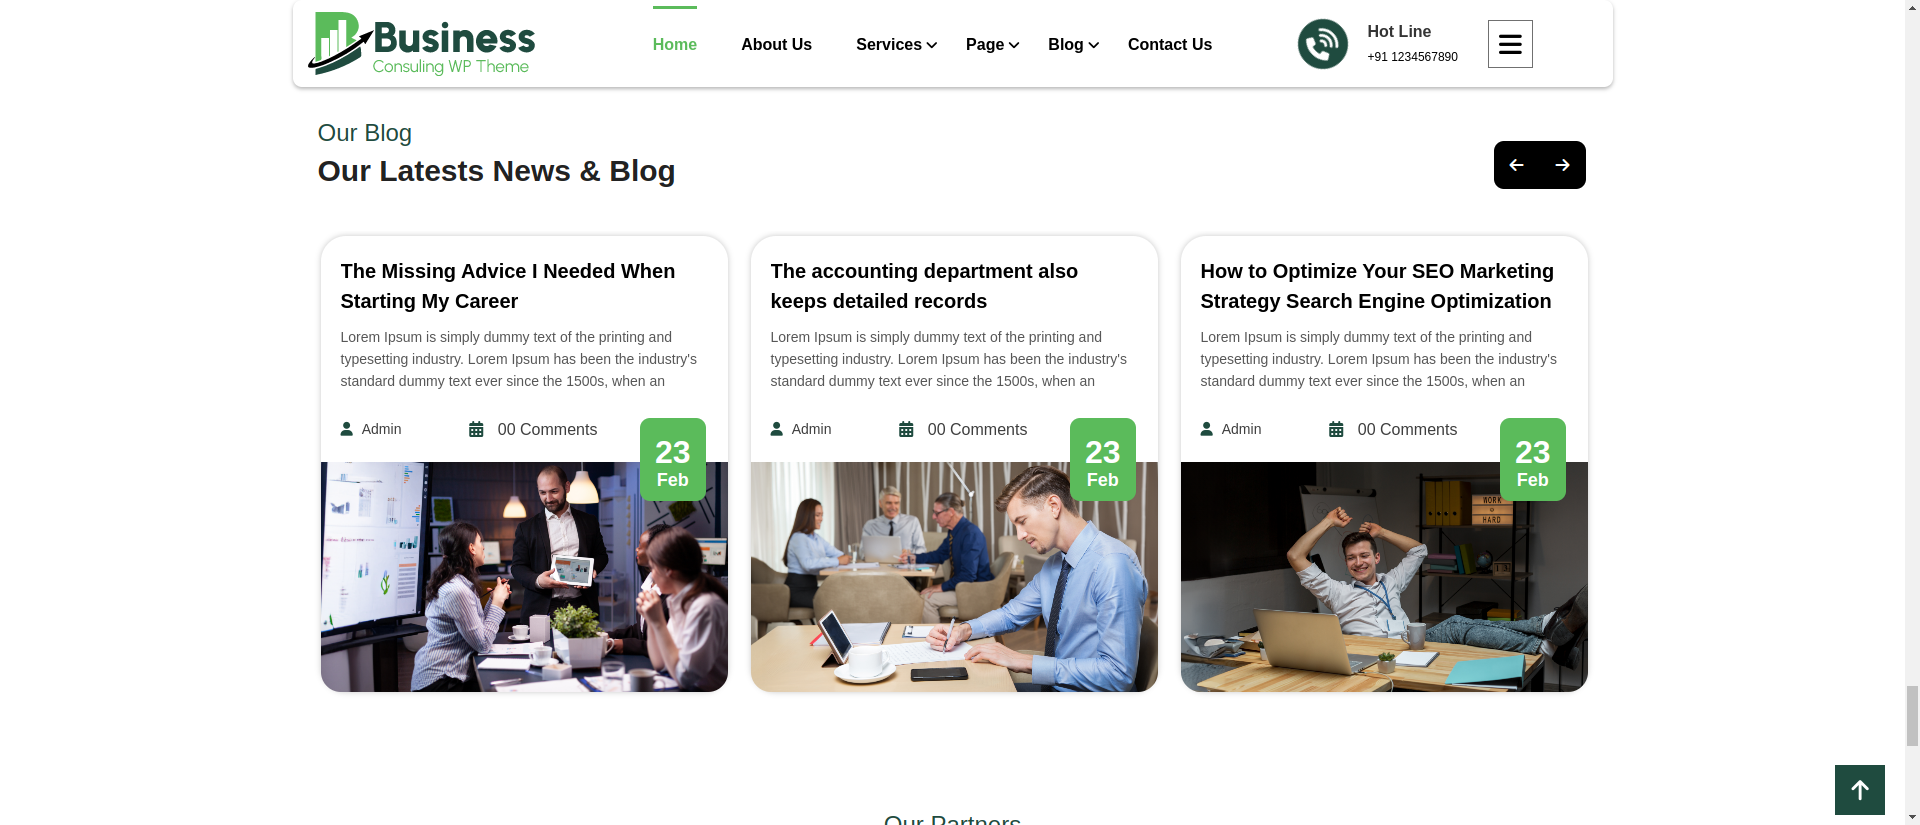
Task: Click Admin user icon on first post
Action: (x=347, y=429)
